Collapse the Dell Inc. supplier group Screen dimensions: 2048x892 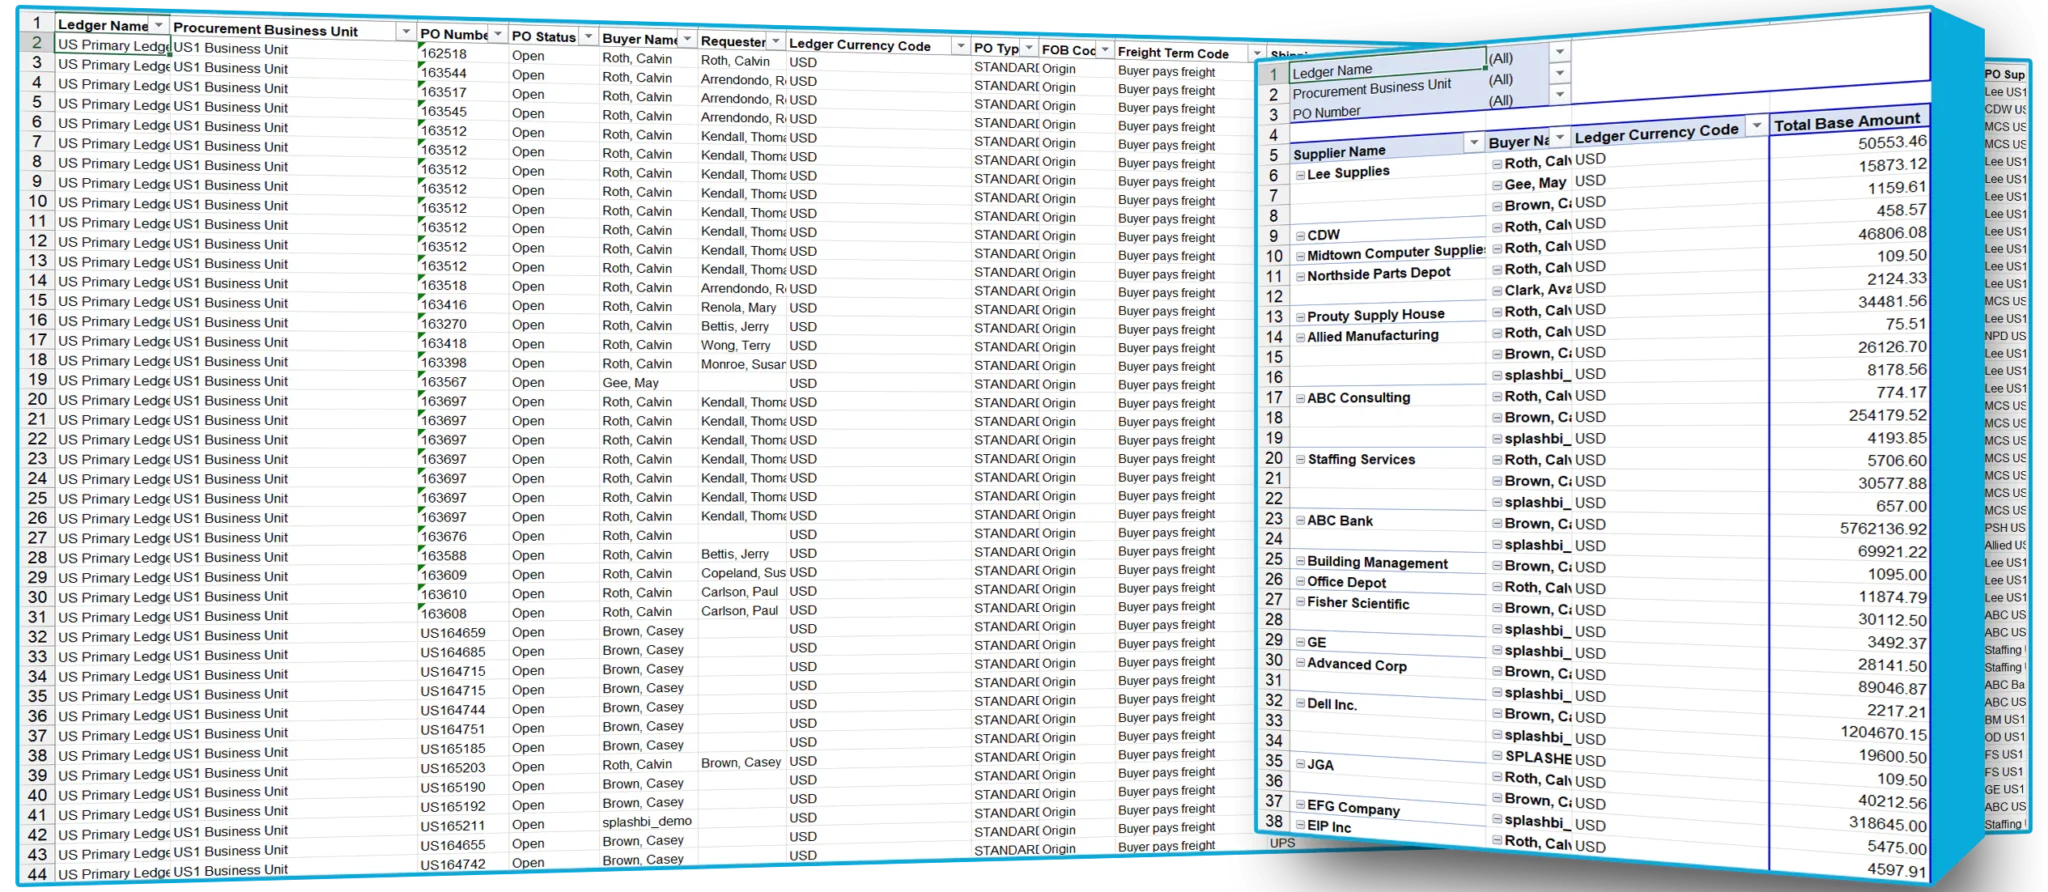click(x=1300, y=703)
